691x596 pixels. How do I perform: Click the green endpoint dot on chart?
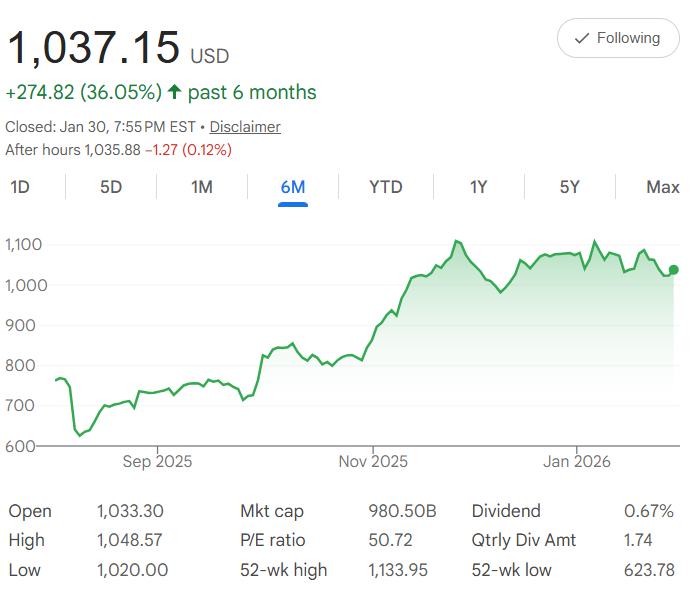tap(674, 269)
